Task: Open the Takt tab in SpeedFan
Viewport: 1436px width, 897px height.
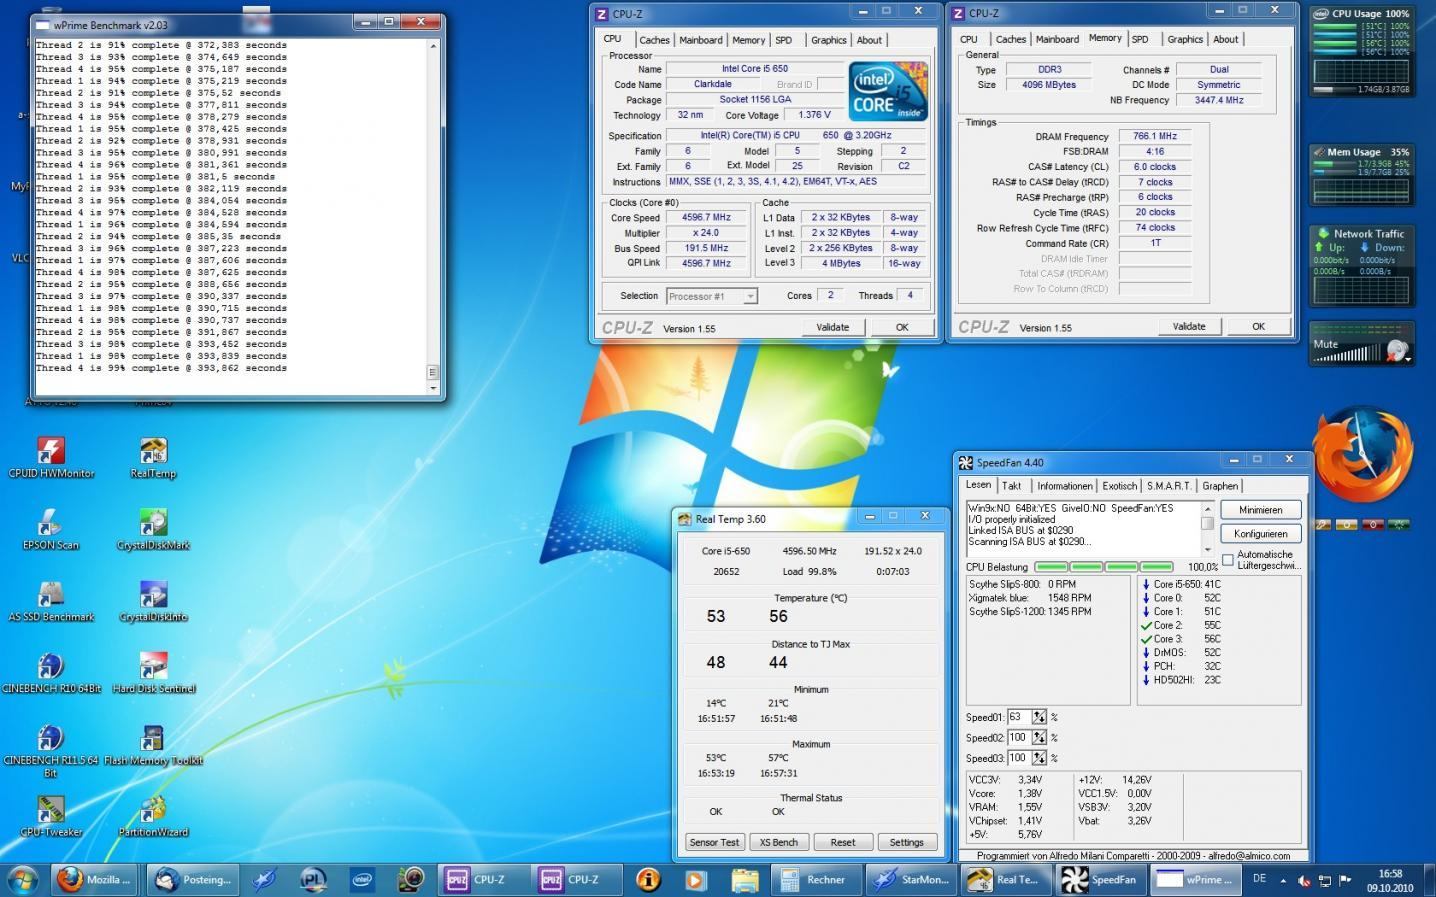Action: [1012, 486]
